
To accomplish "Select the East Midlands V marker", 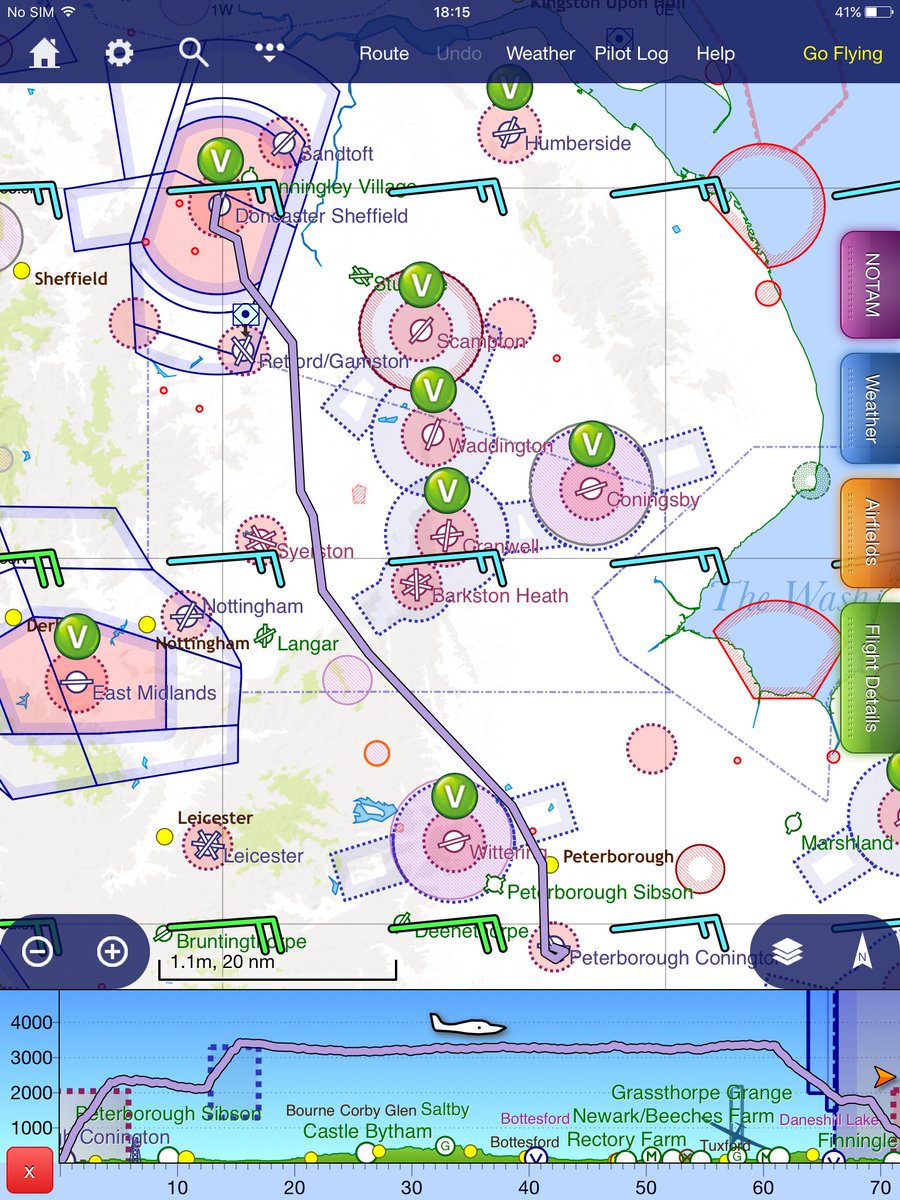I will point(77,636).
